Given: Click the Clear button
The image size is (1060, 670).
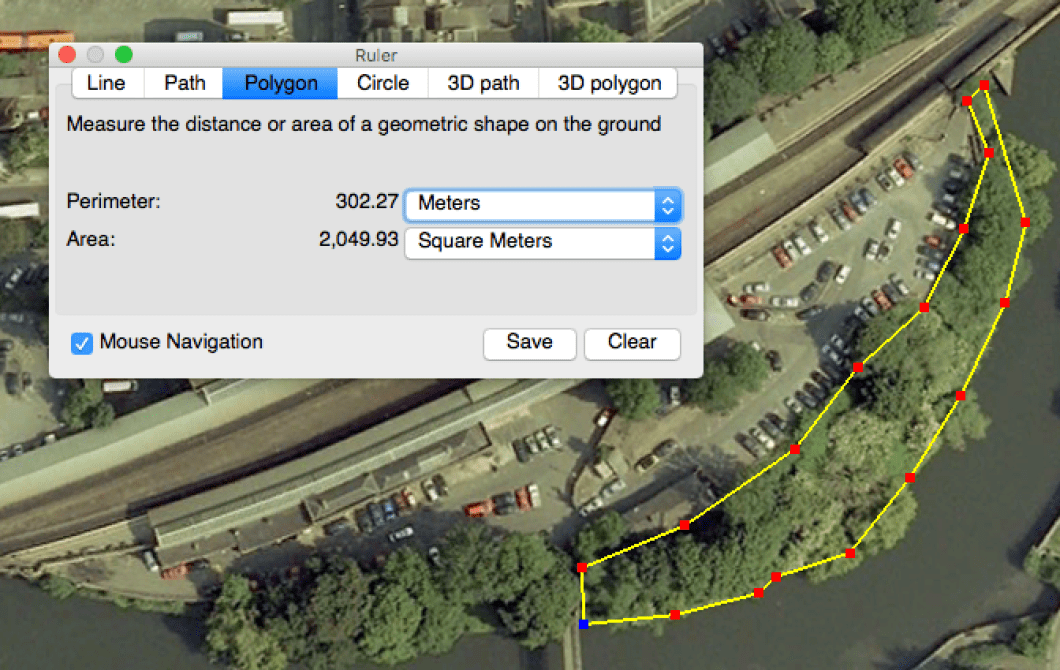Looking at the screenshot, I should click(x=632, y=343).
